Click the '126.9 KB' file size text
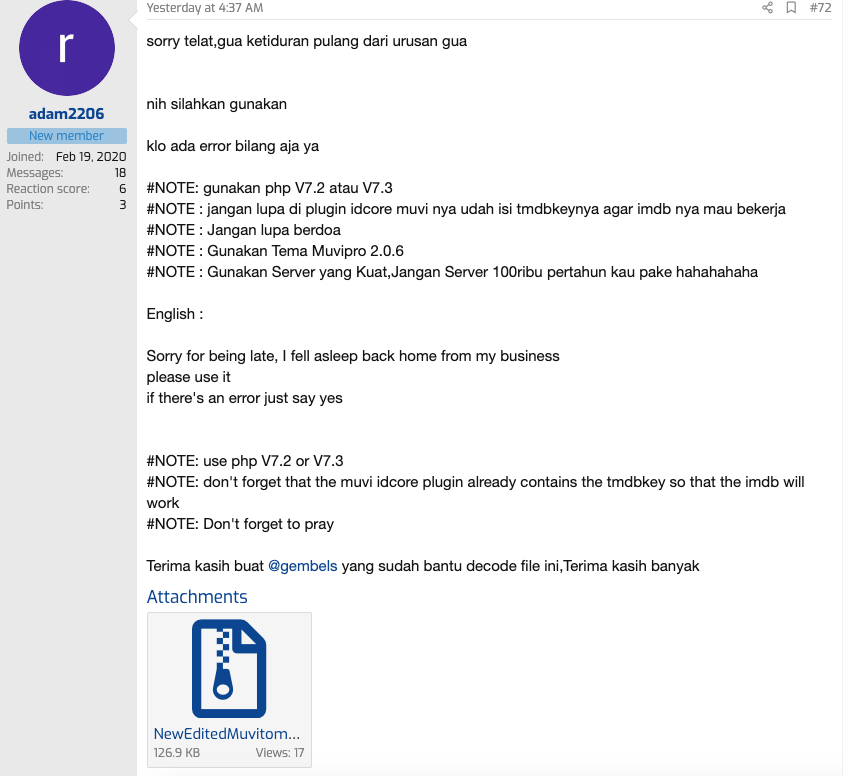 [176, 752]
